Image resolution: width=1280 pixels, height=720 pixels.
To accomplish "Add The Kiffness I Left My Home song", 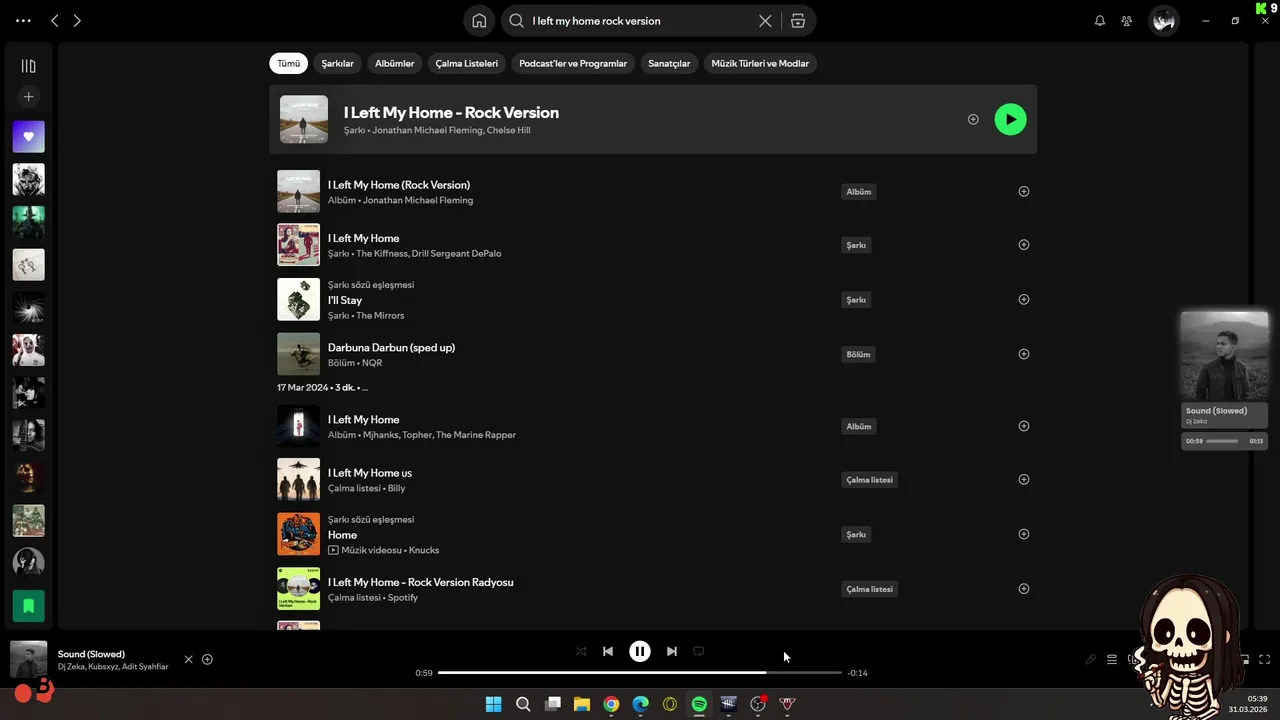I will [x=1023, y=244].
